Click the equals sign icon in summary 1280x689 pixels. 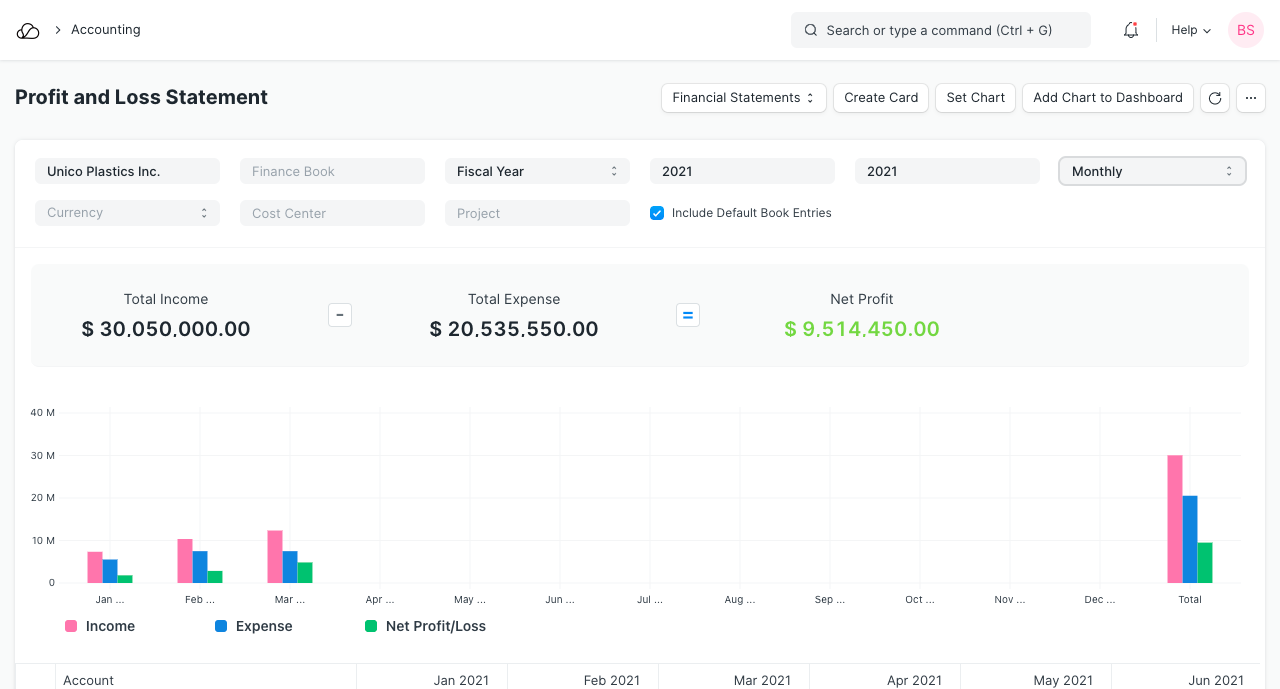click(688, 315)
